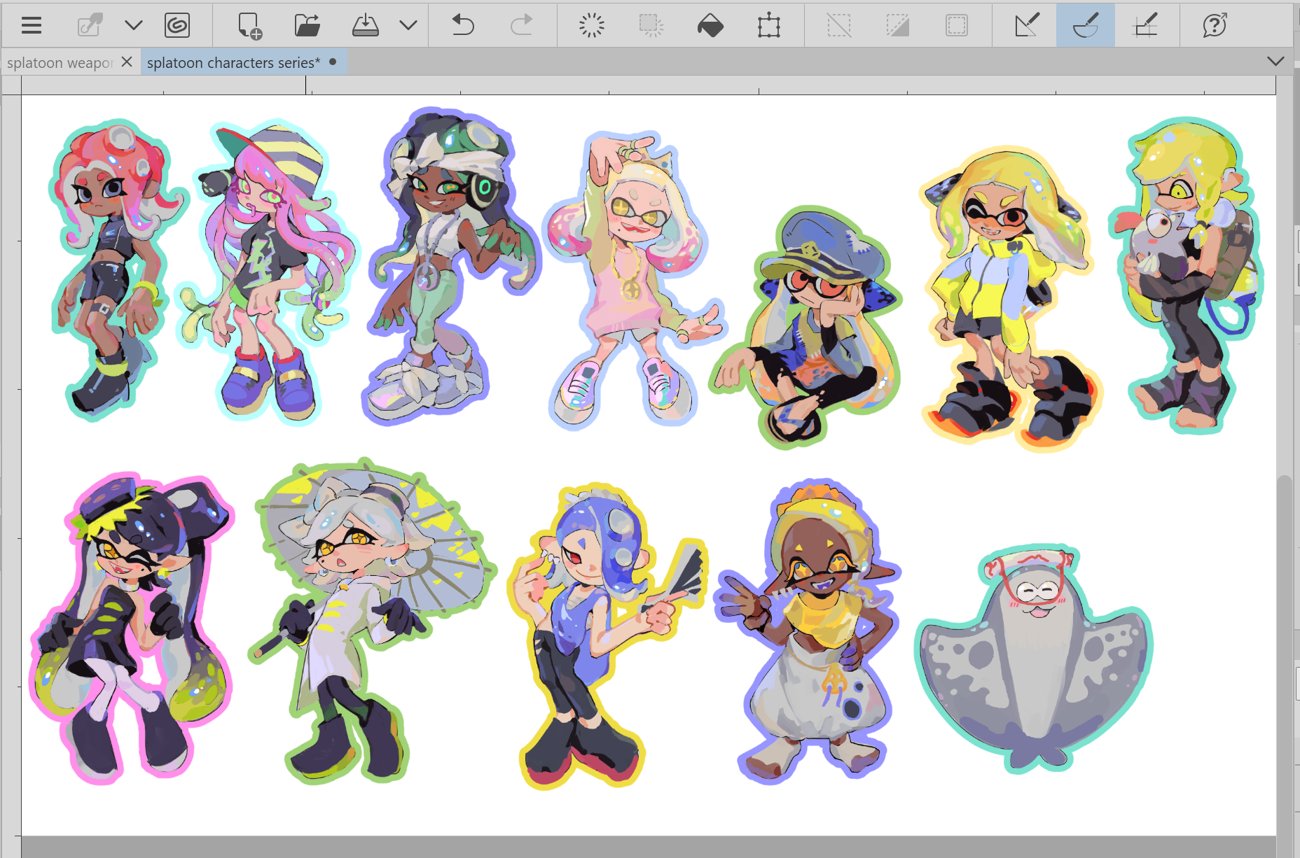Open CLIP STUDIO launcher spiral icon

[x=177, y=25]
